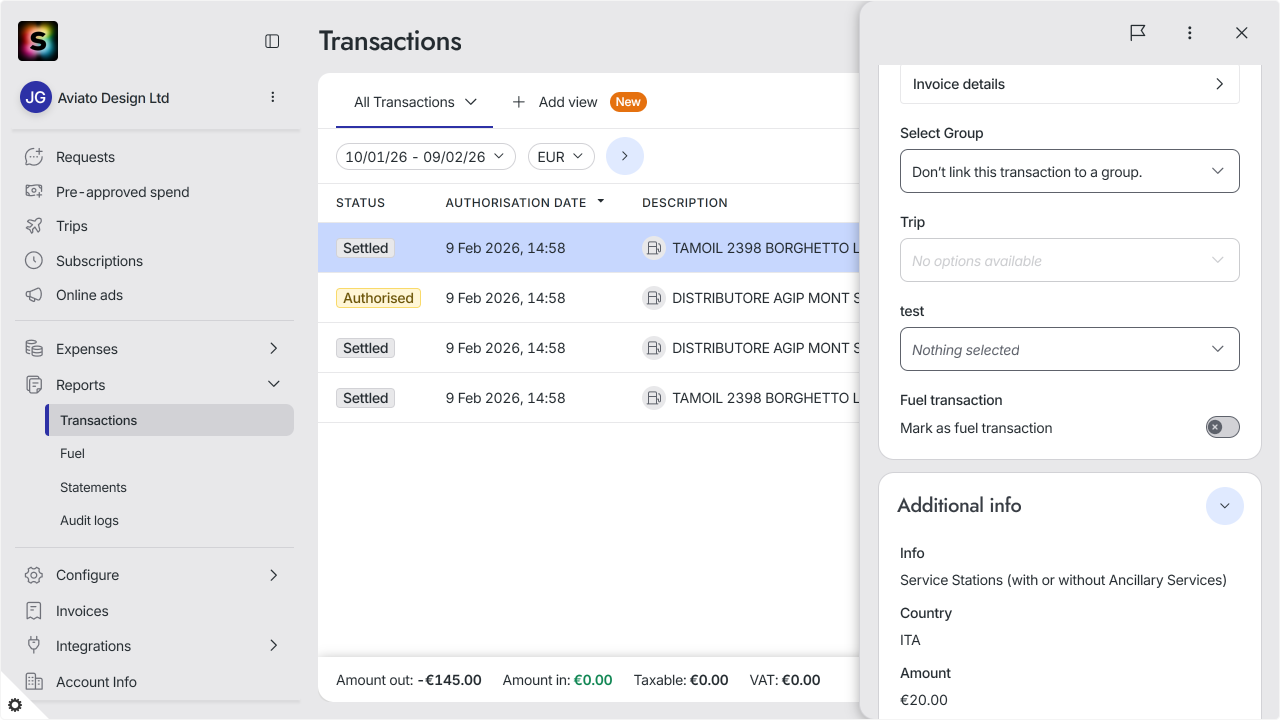Expand the Integrations submenu chevron
Image resolution: width=1280 pixels, height=720 pixels.
(x=274, y=646)
